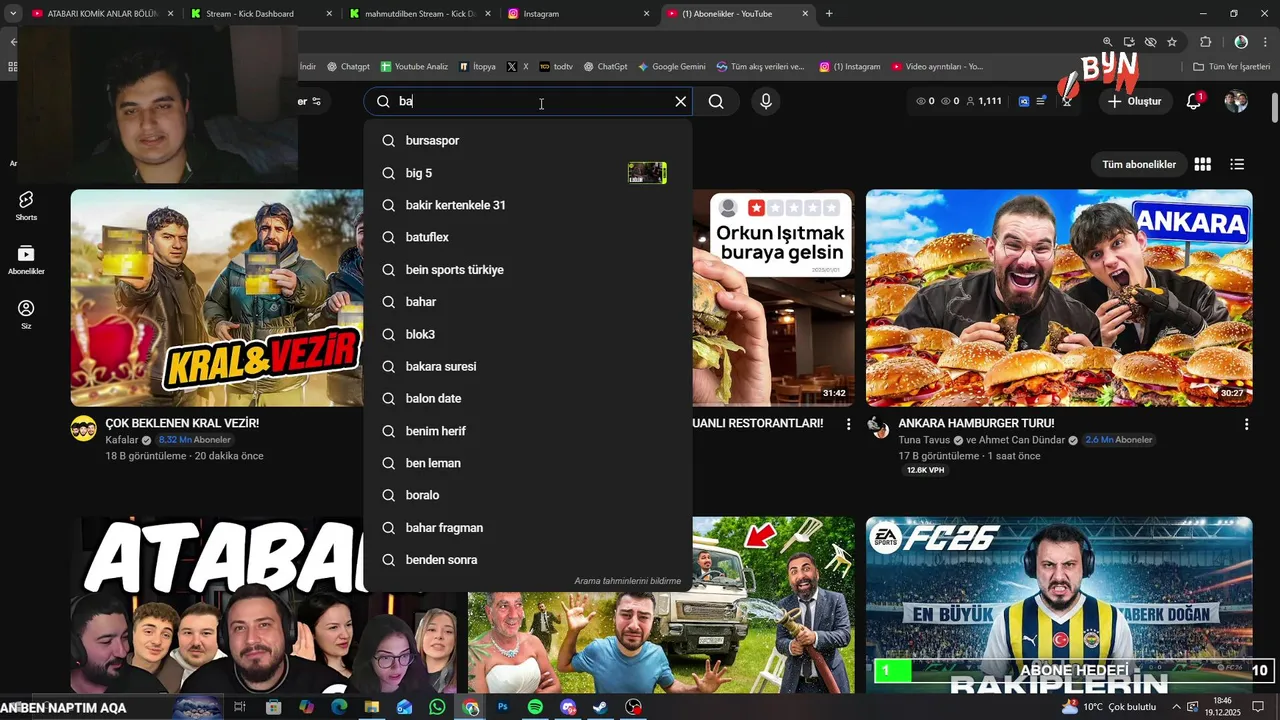This screenshot has height=720, width=1280.
Task: Open more options for UANLI RESTORANTLARI video
Action: point(848,425)
